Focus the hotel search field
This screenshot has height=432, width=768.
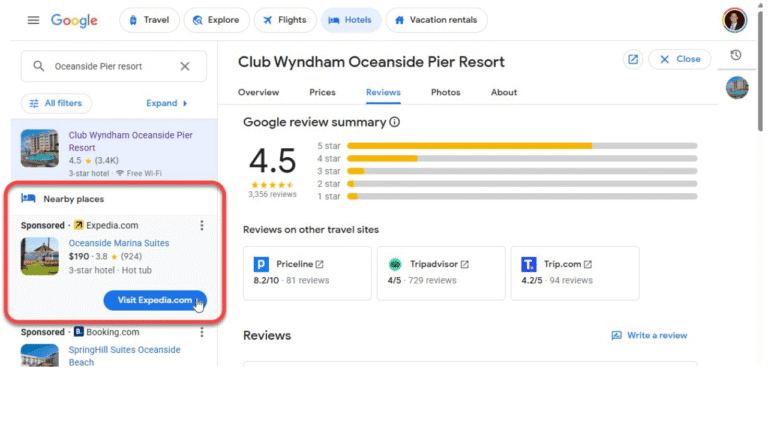click(x=114, y=66)
